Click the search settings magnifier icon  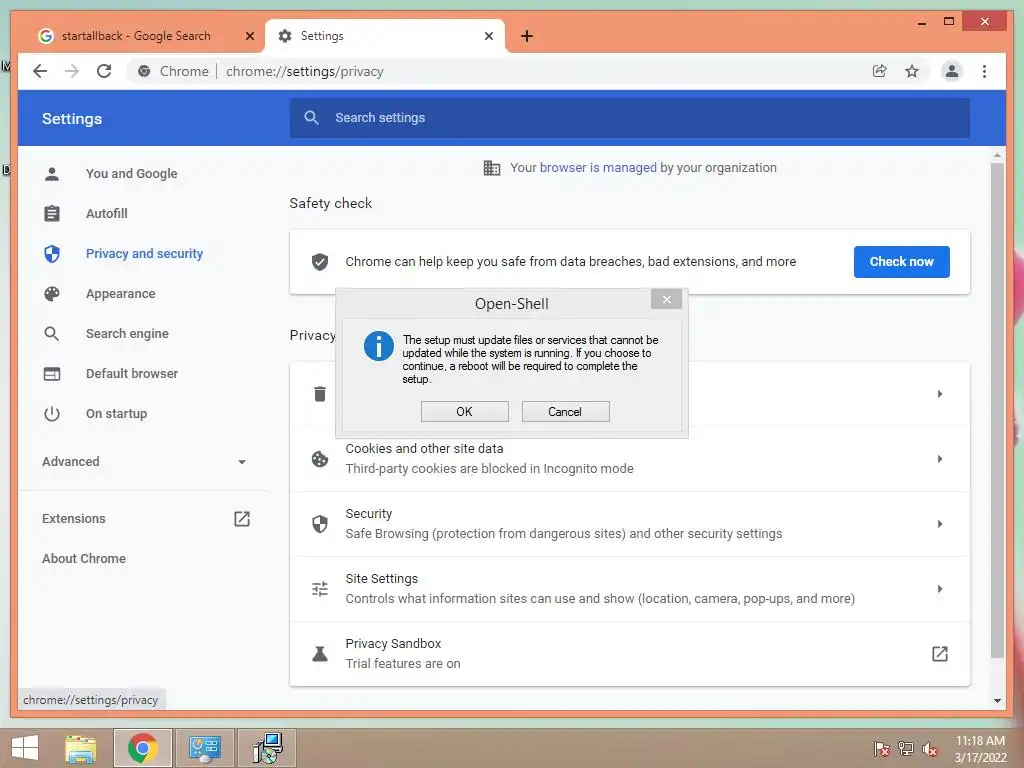pos(312,118)
